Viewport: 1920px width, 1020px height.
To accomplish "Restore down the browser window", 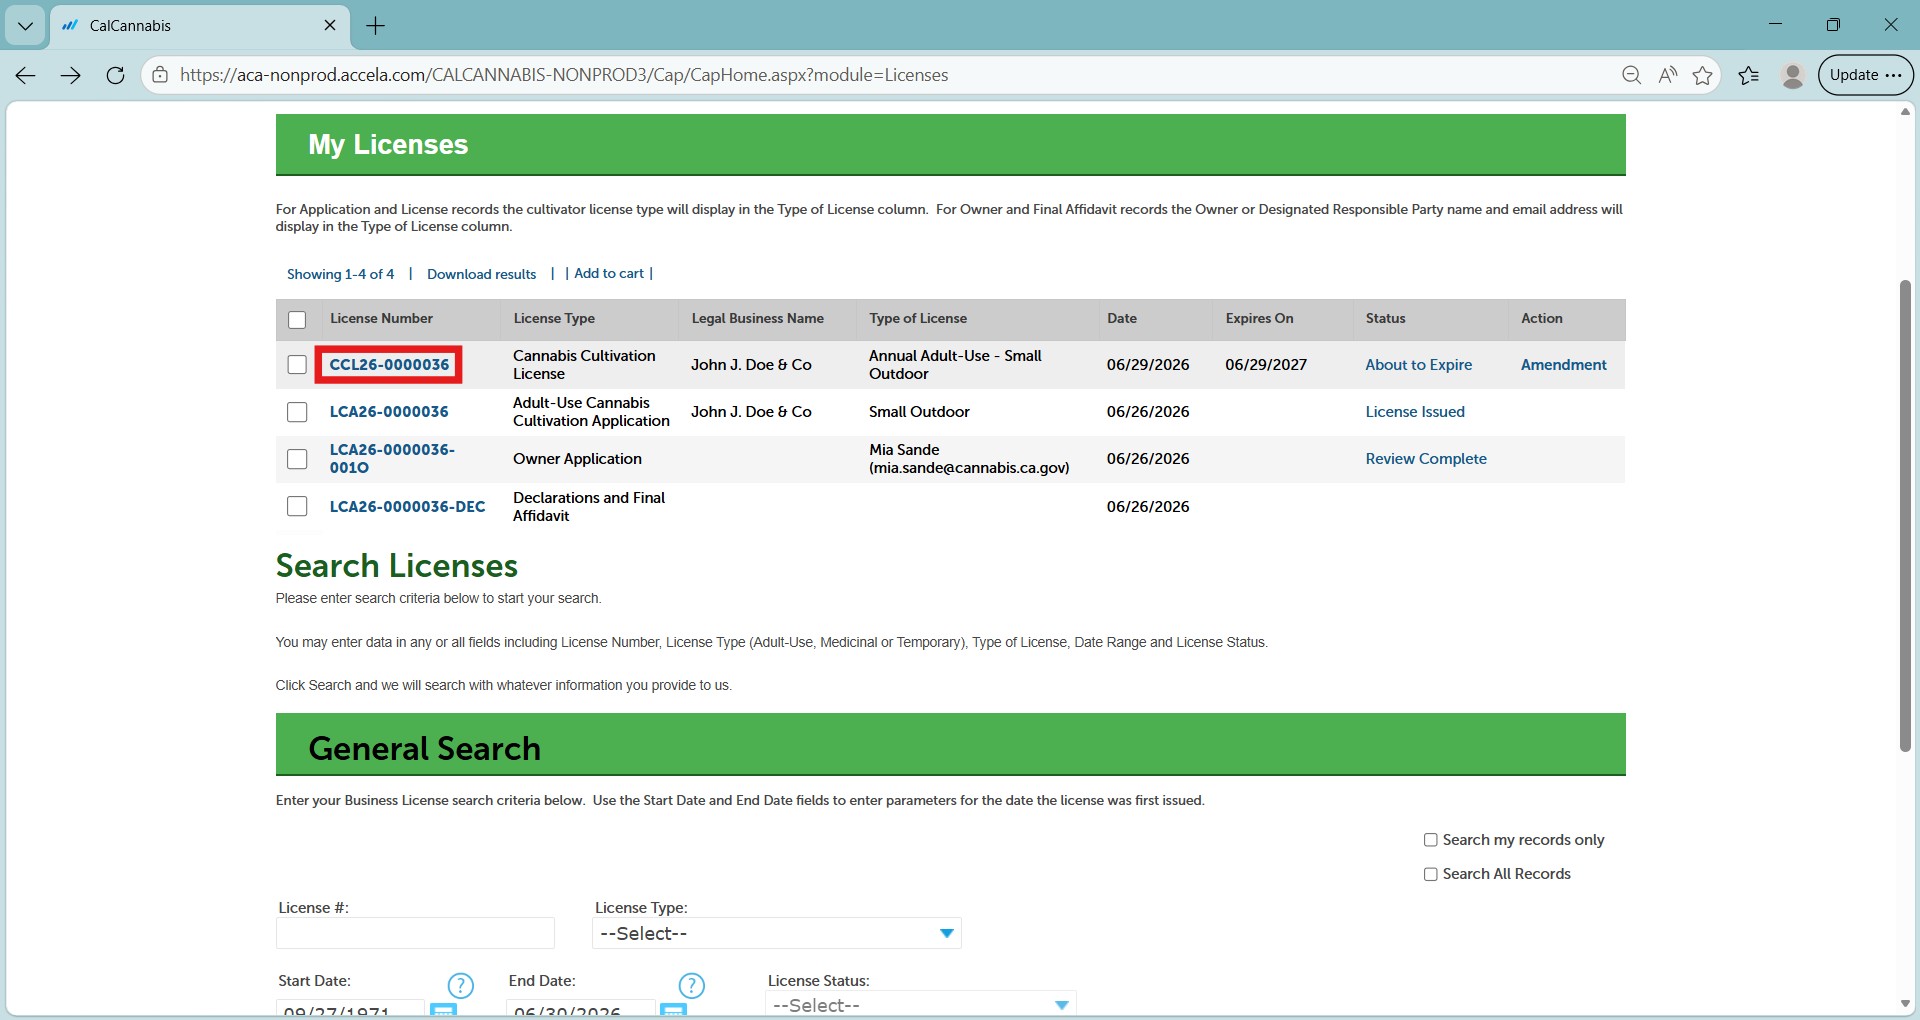I will point(1833,25).
